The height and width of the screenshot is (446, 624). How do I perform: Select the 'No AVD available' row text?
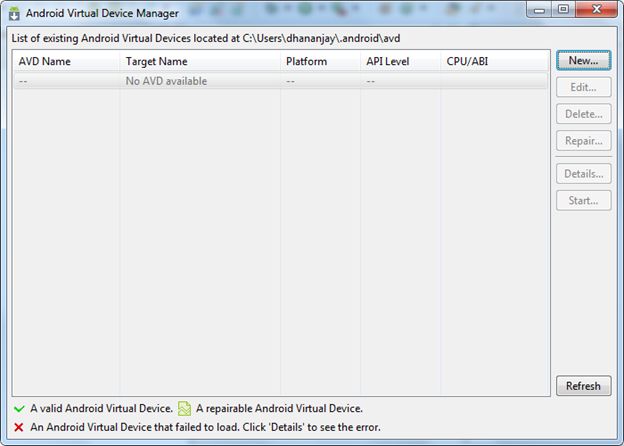point(166,81)
